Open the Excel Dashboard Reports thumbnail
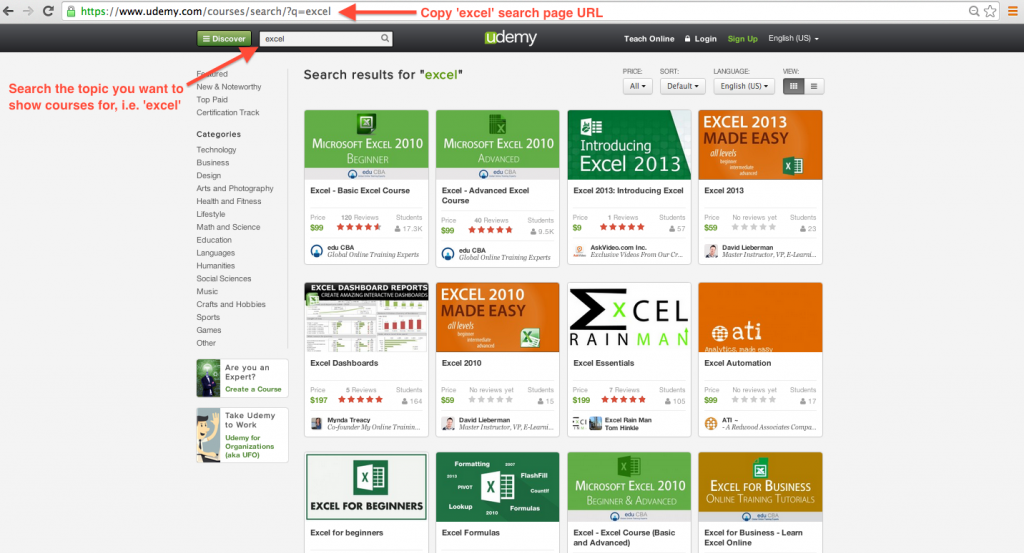This screenshot has height=553, width=1024. pos(366,317)
